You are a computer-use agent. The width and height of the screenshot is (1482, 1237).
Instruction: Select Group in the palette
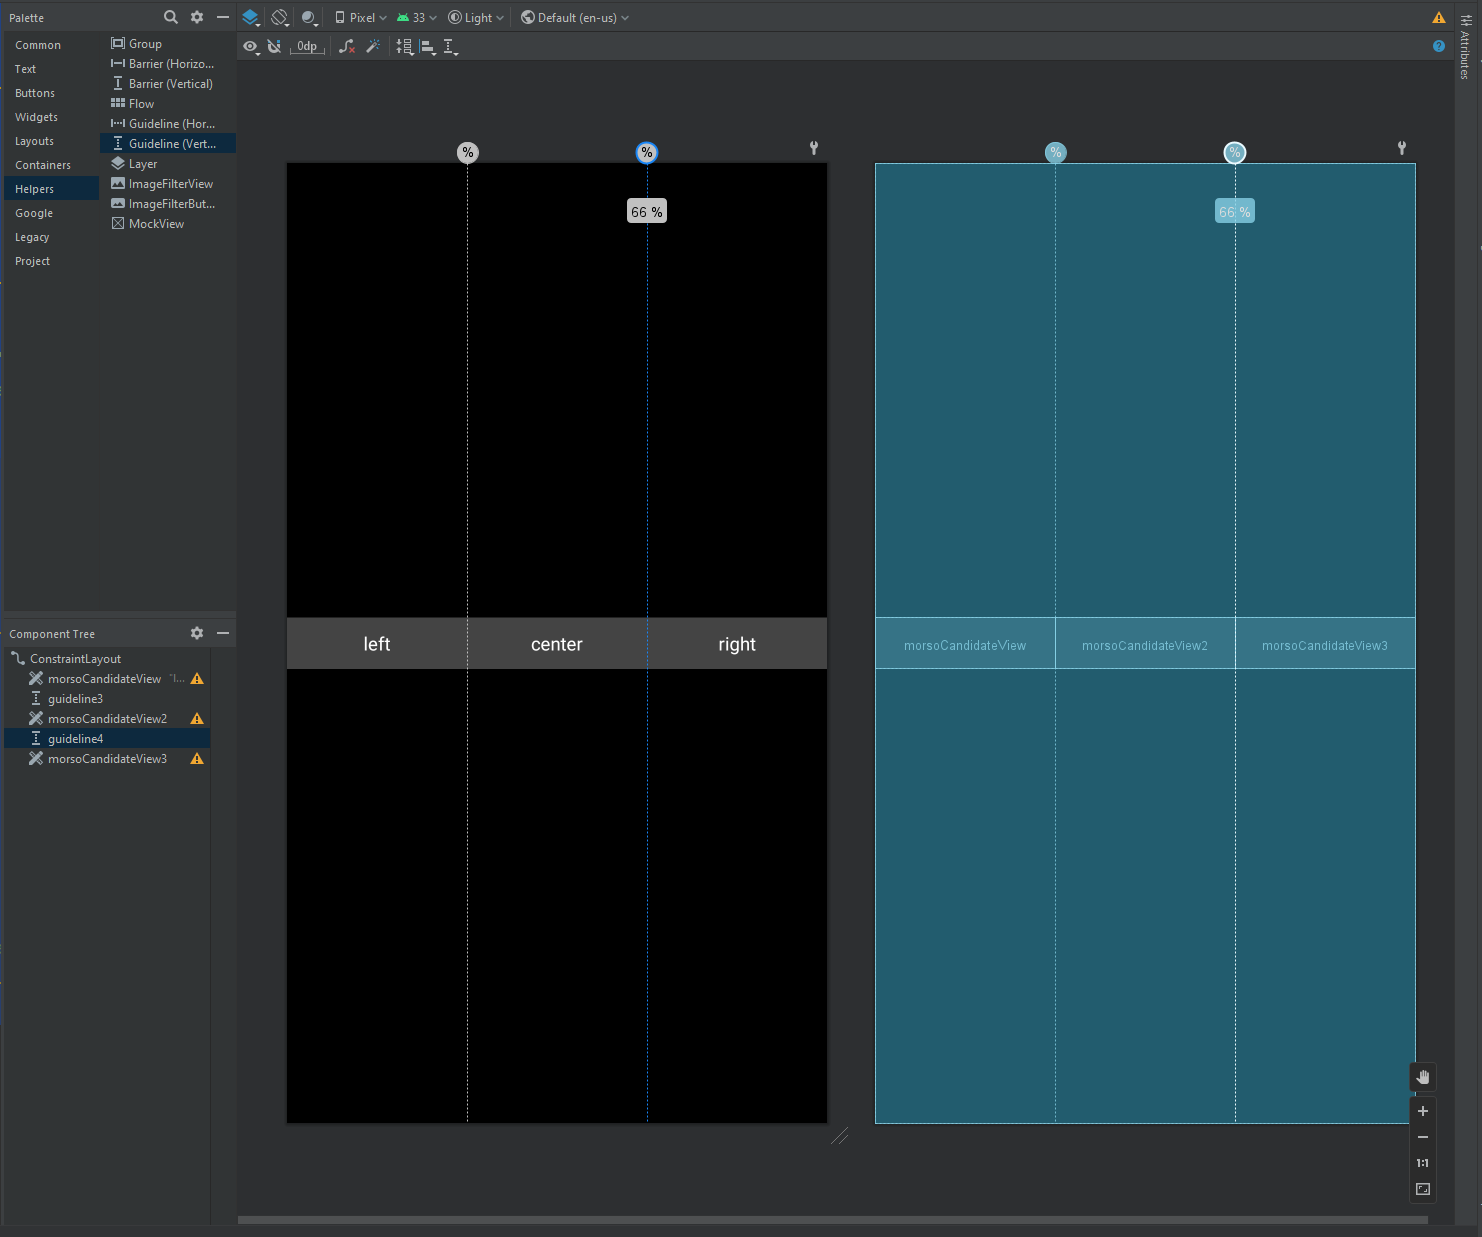tap(168, 44)
